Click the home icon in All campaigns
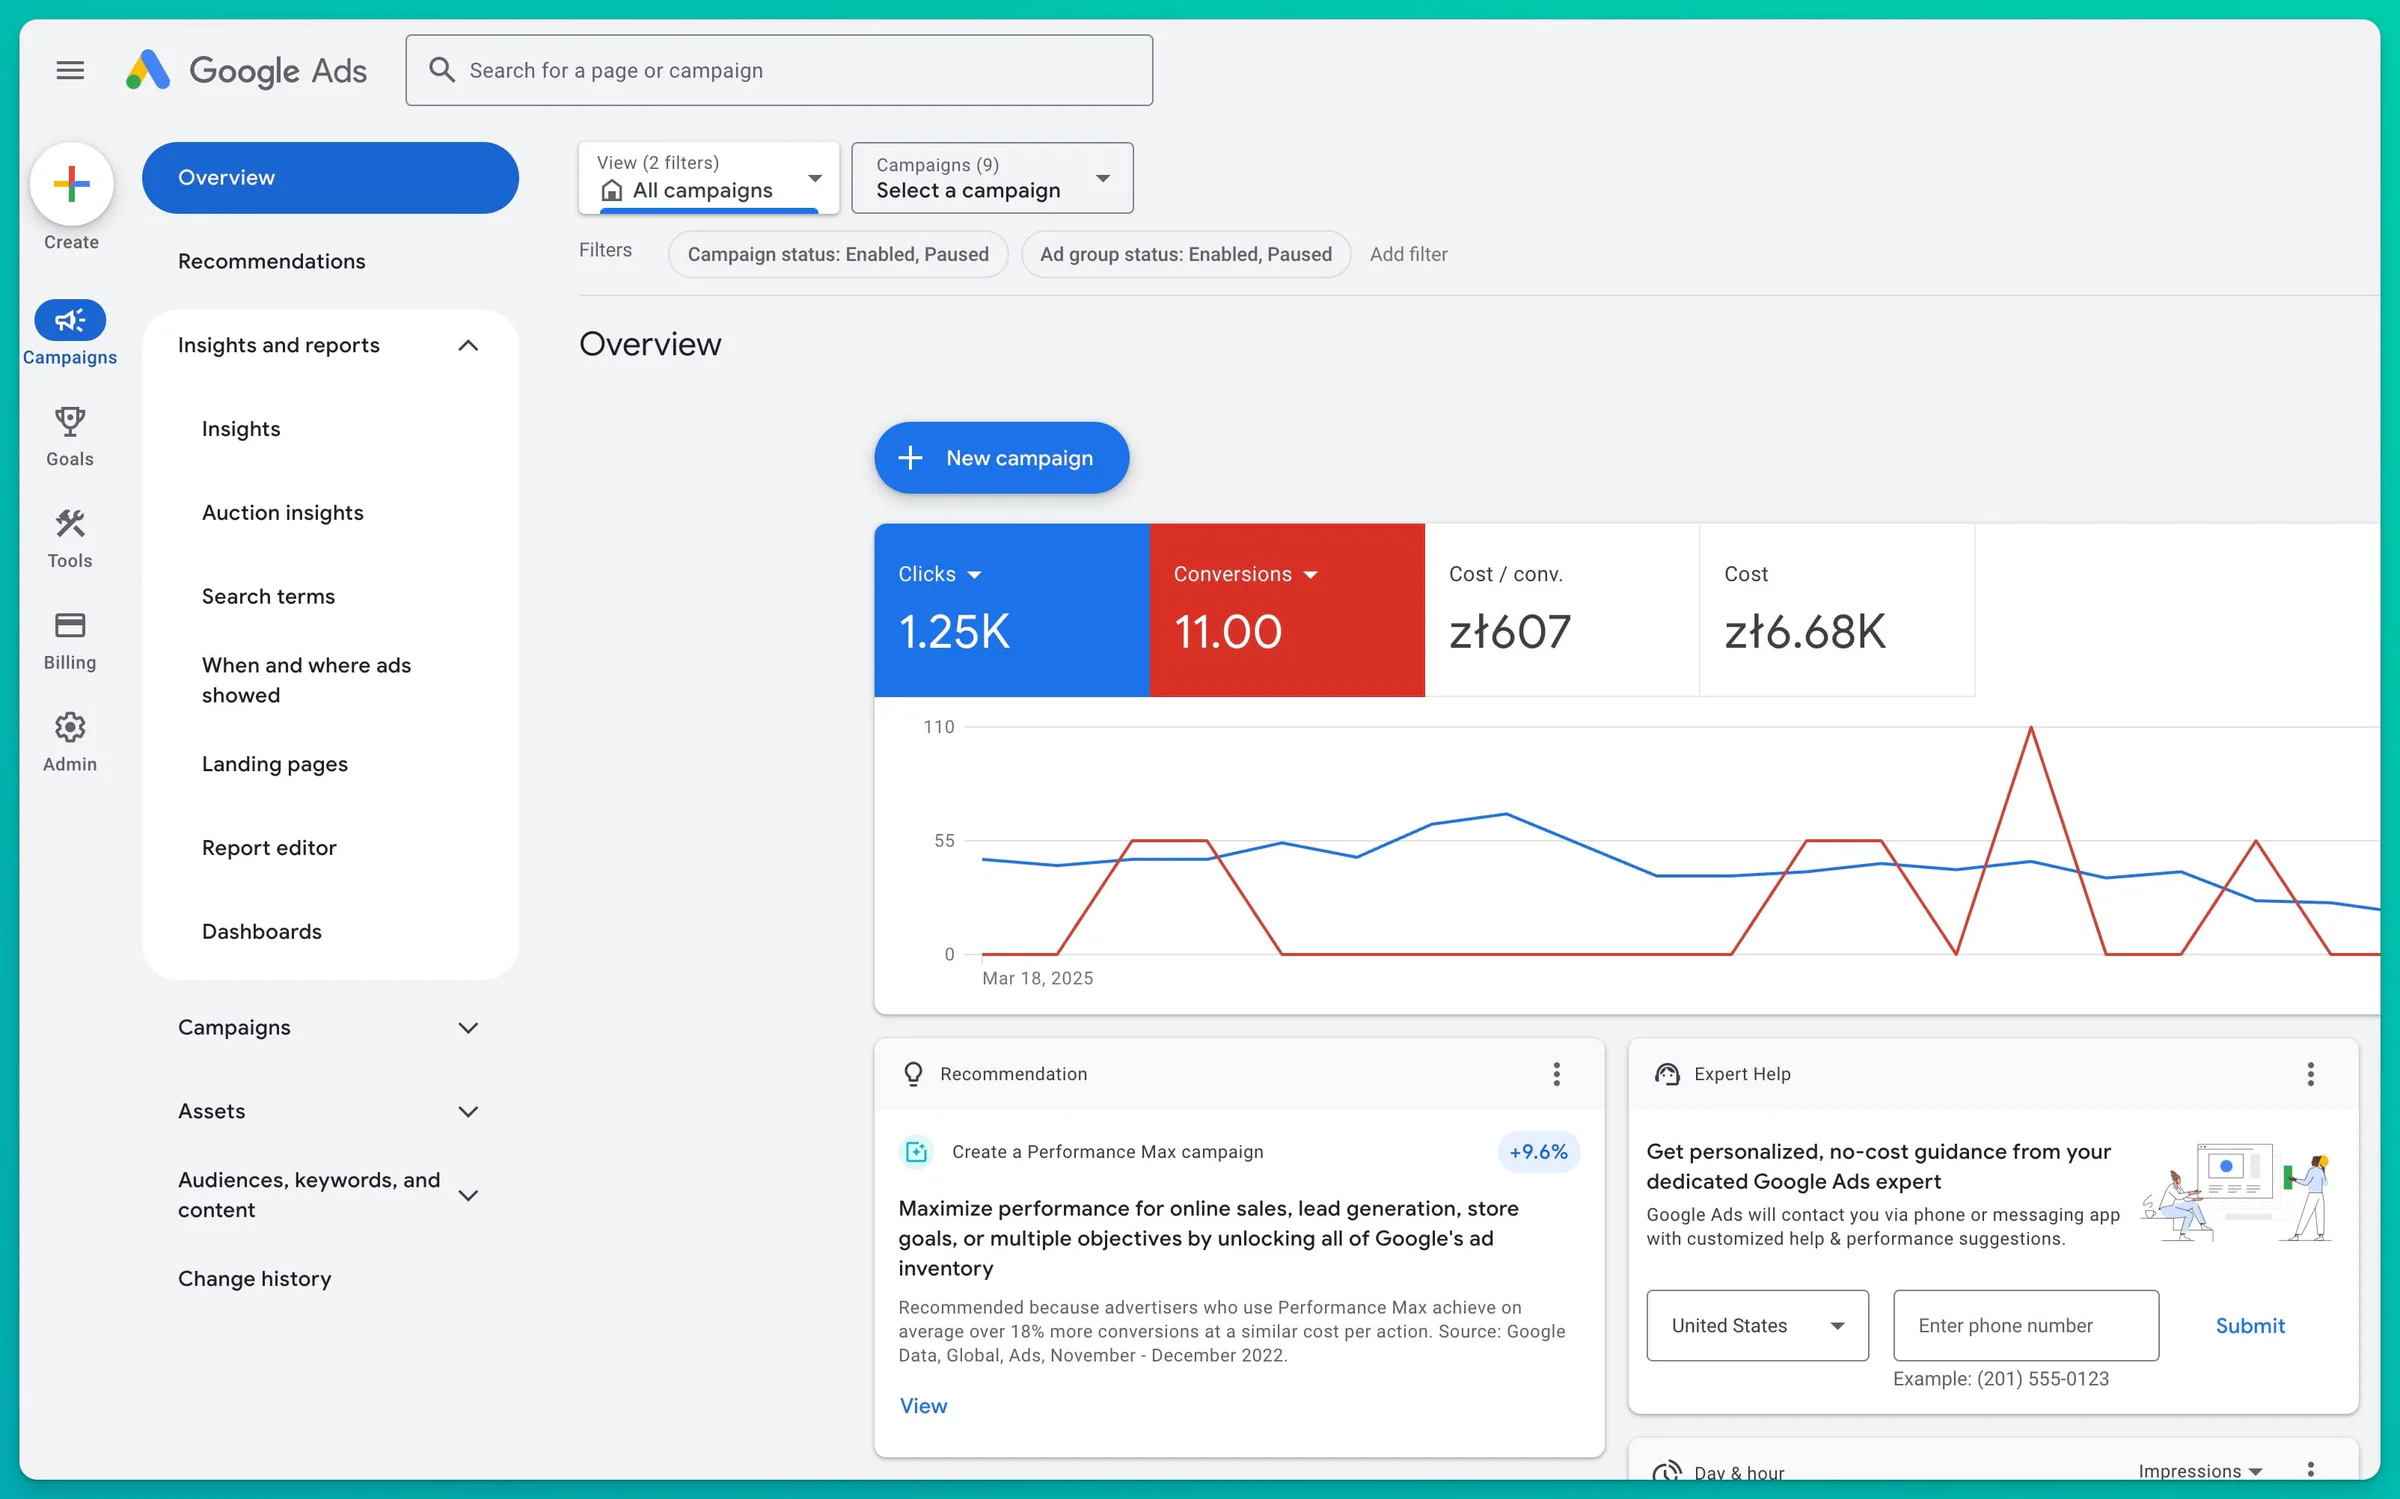The height and width of the screenshot is (1499, 2400). pyautogui.click(x=612, y=190)
